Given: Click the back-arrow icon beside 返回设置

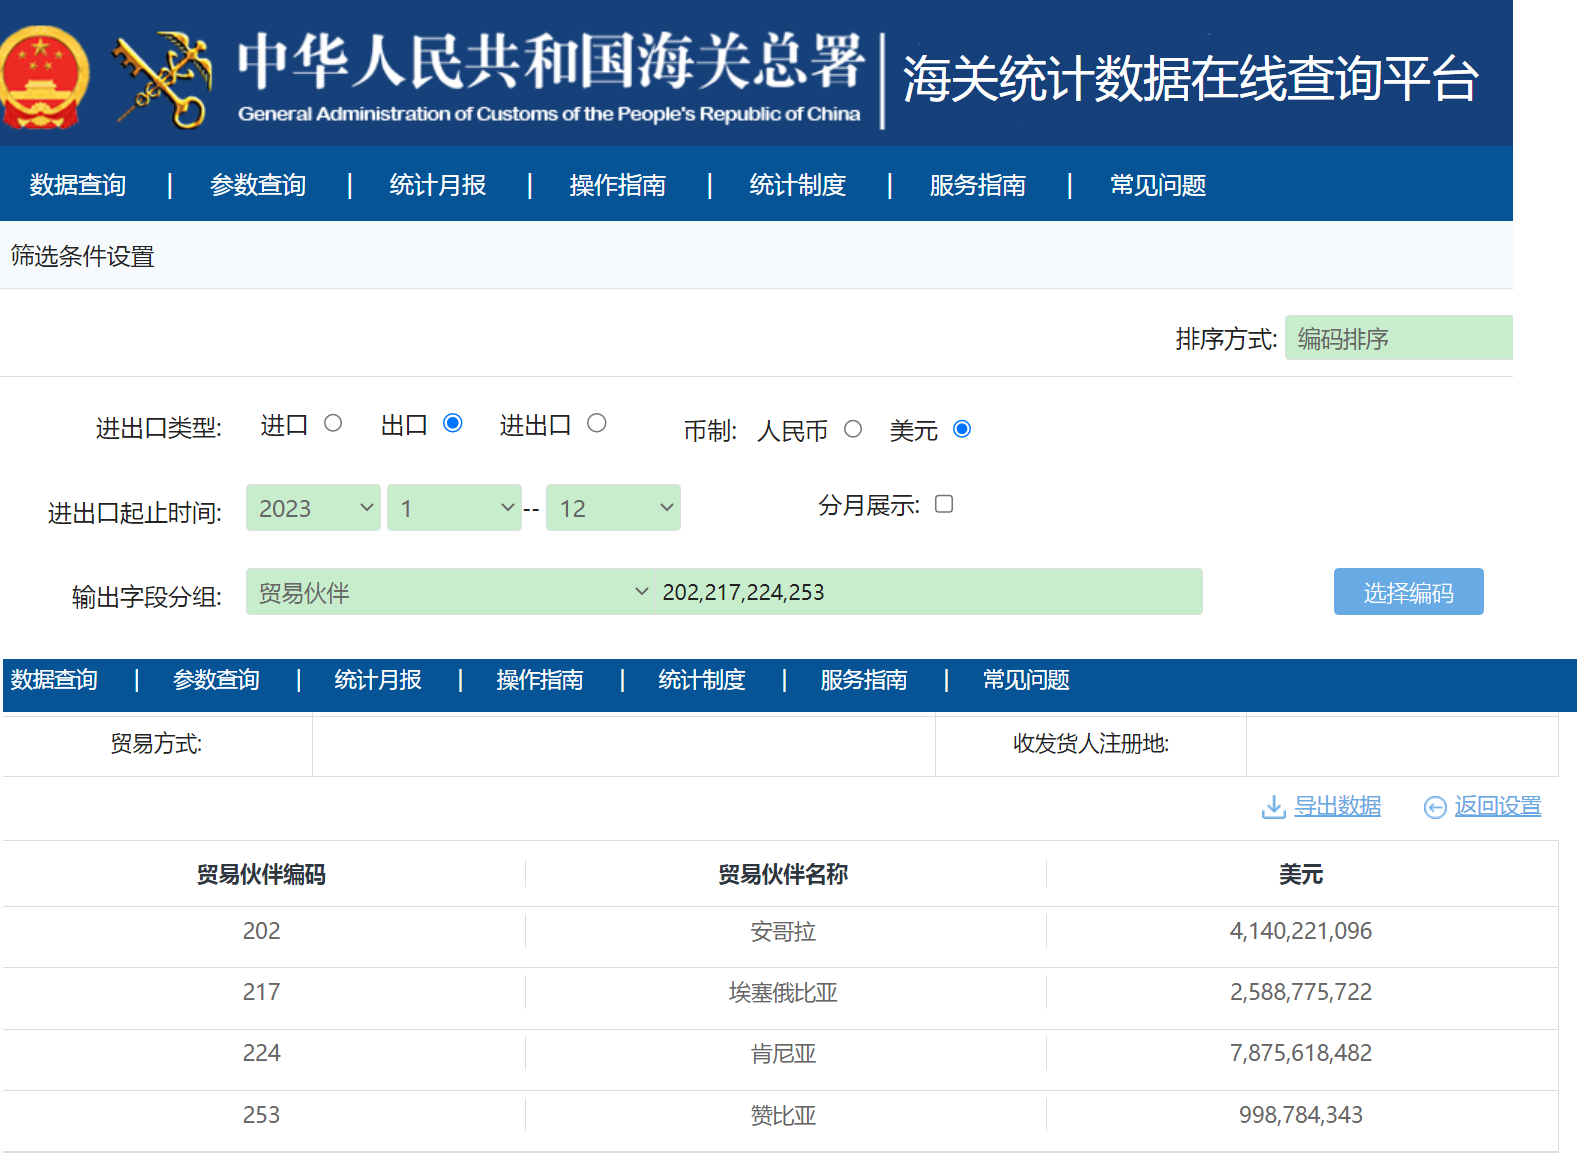Looking at the screenshot, I should (1435, 807).
